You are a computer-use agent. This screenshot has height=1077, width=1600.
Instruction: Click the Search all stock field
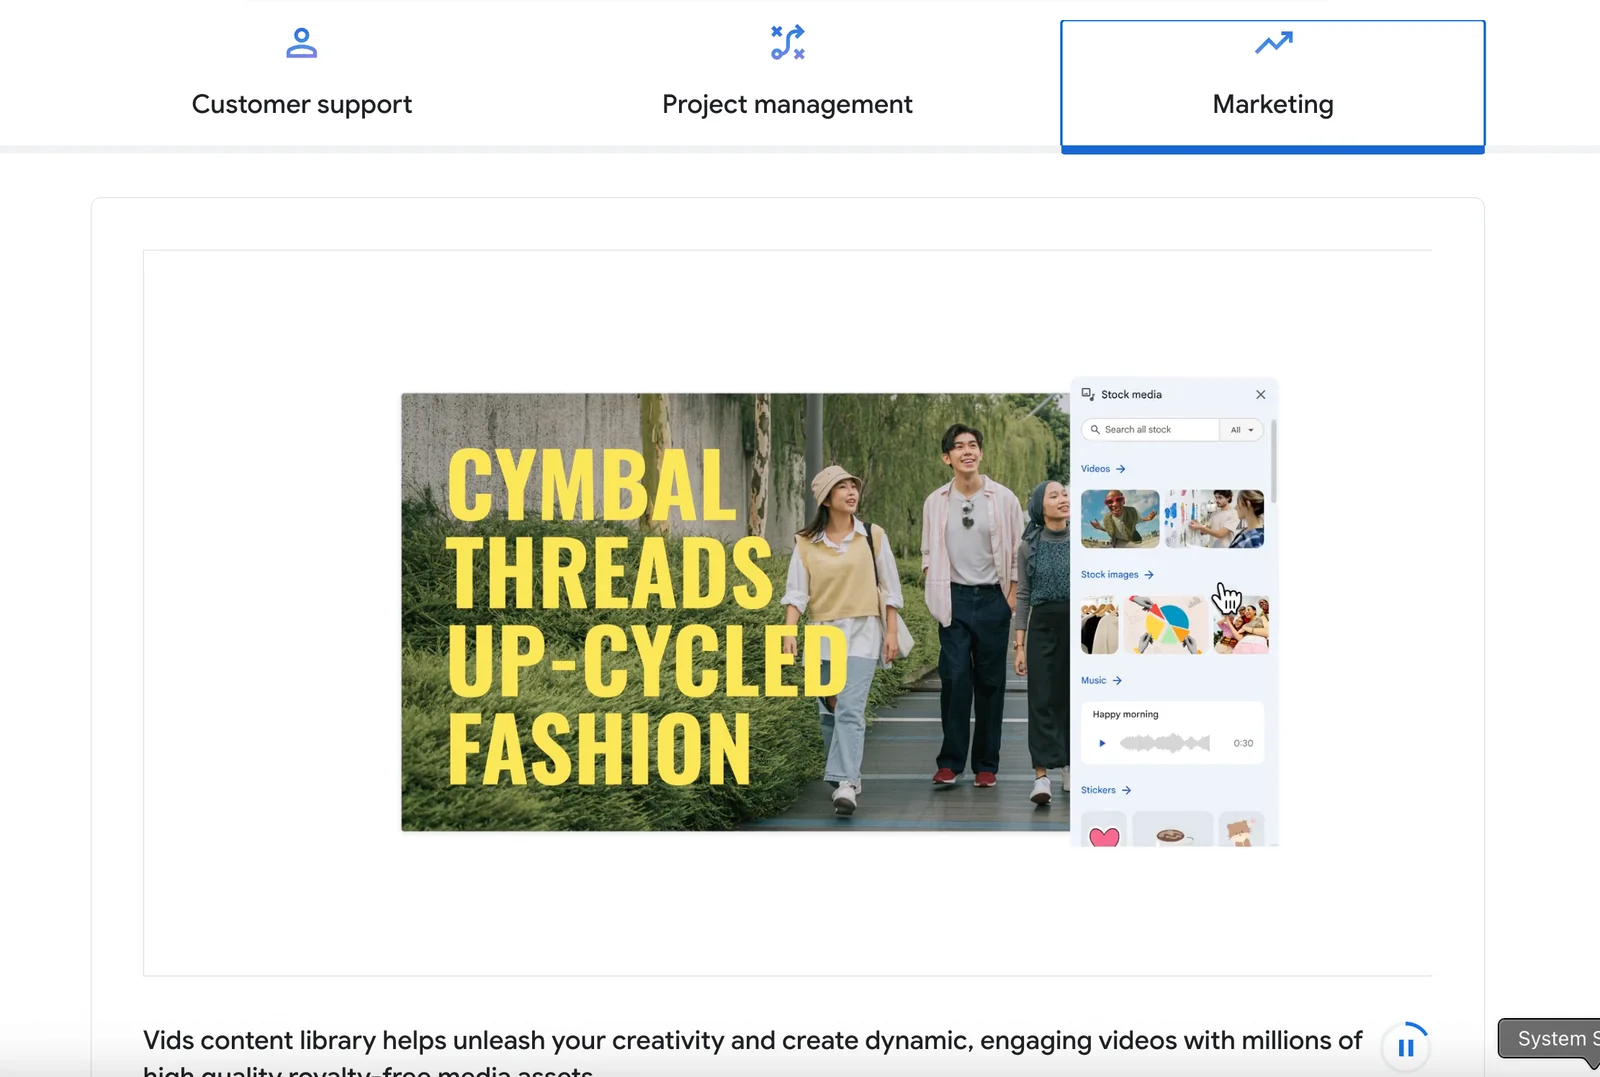pyautogui.click(x=1150, y=430)
